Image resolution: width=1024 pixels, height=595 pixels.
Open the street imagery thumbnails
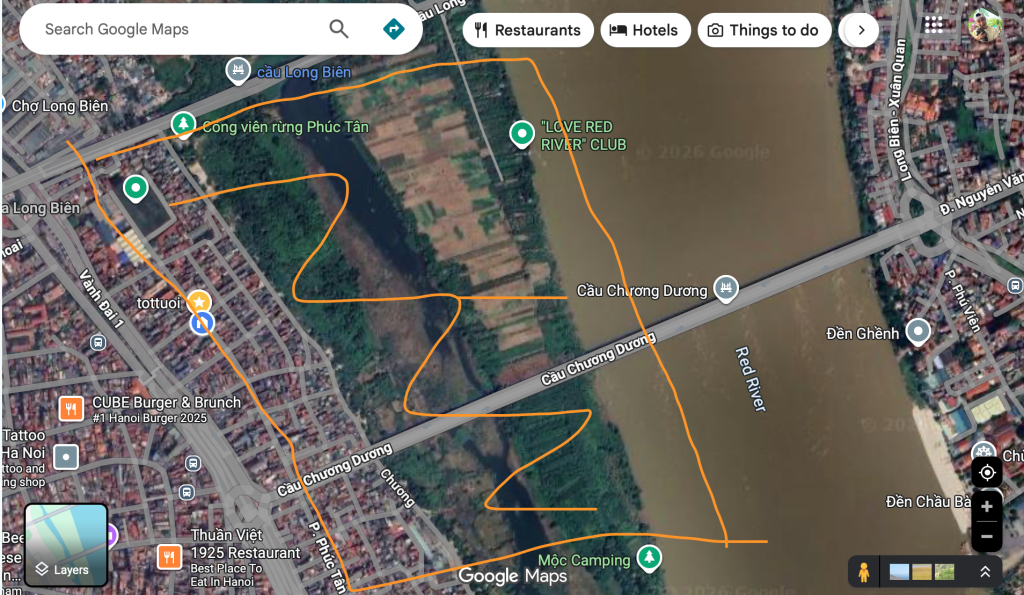(x=921, y=572)
